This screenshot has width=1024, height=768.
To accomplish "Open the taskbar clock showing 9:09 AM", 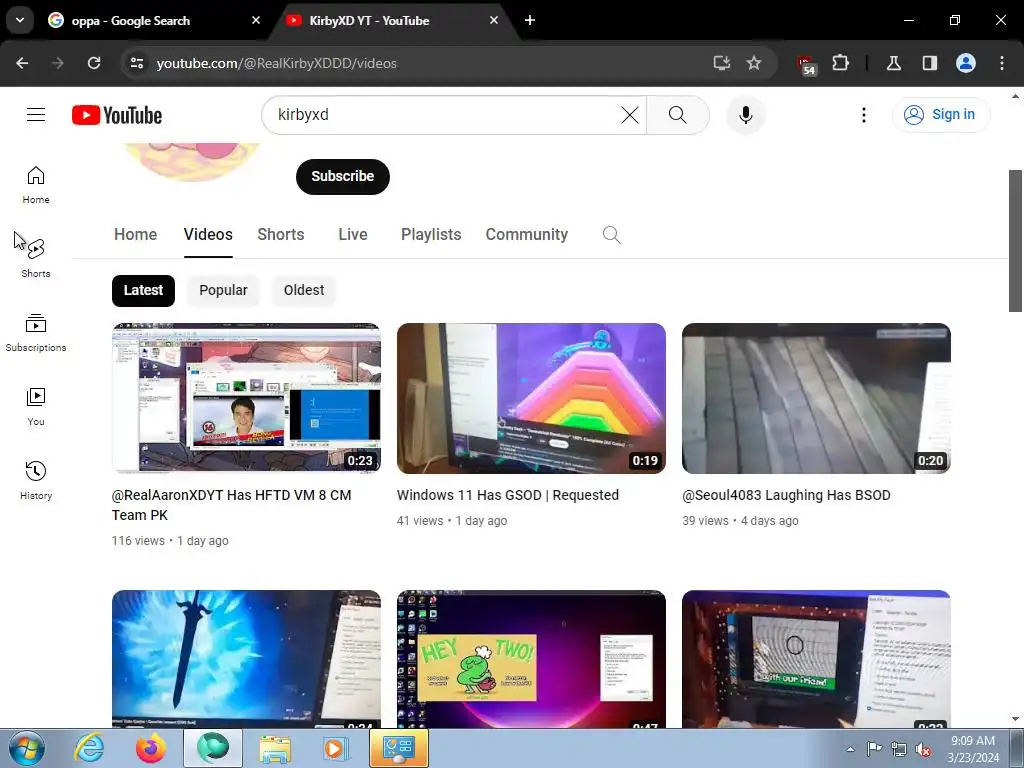I will click(x=973, y=749).
